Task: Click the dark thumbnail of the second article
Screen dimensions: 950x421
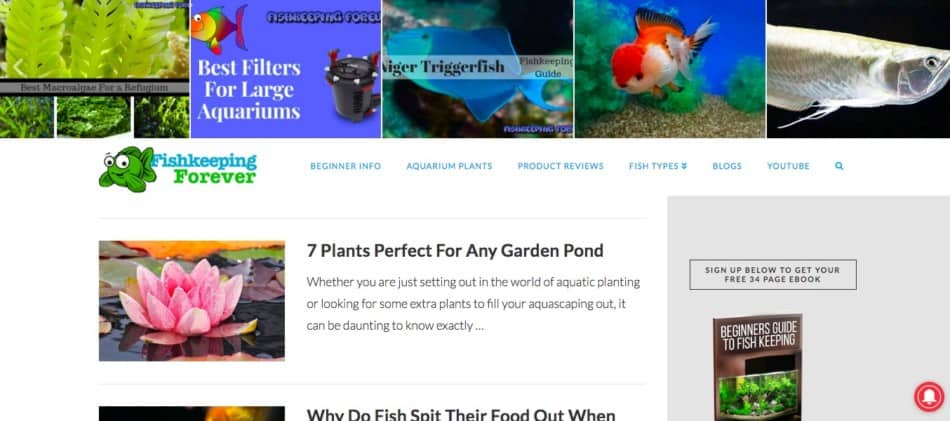Action: coord(191,414)
